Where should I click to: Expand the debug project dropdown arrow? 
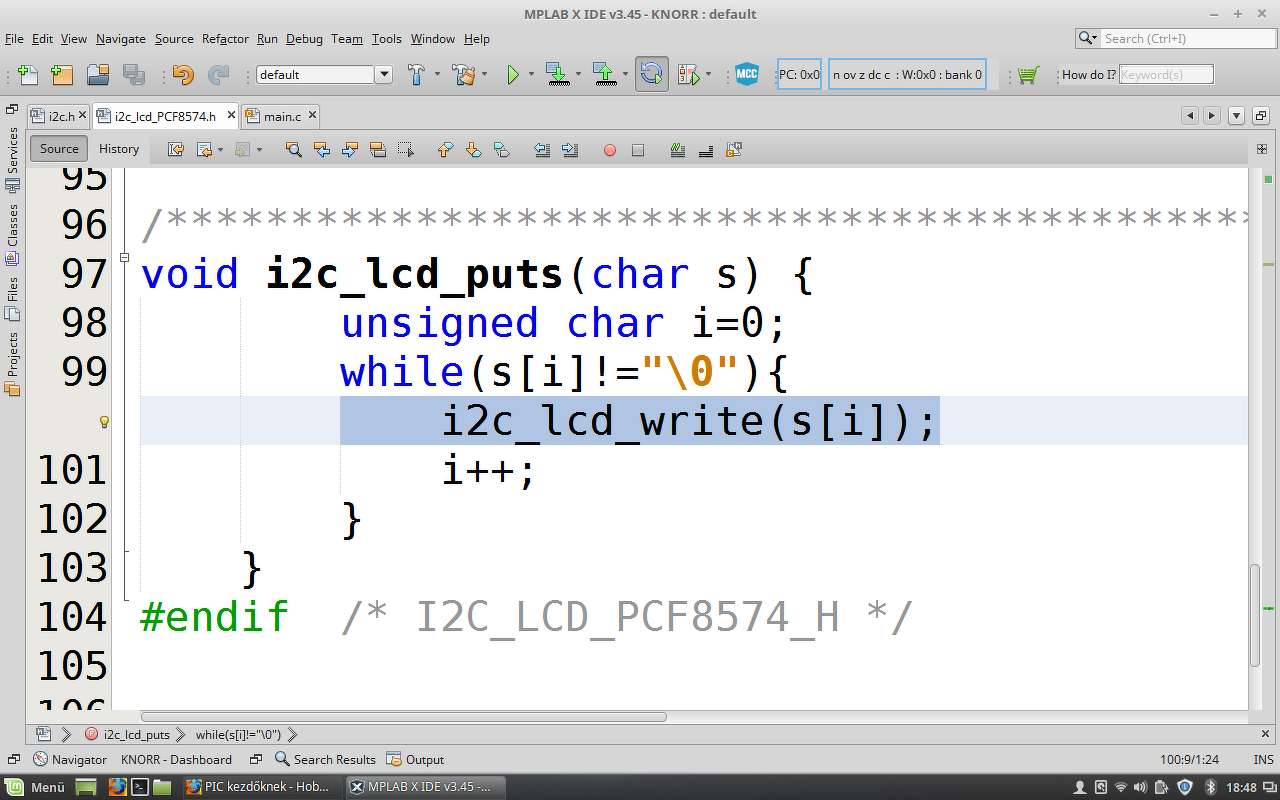708,74
